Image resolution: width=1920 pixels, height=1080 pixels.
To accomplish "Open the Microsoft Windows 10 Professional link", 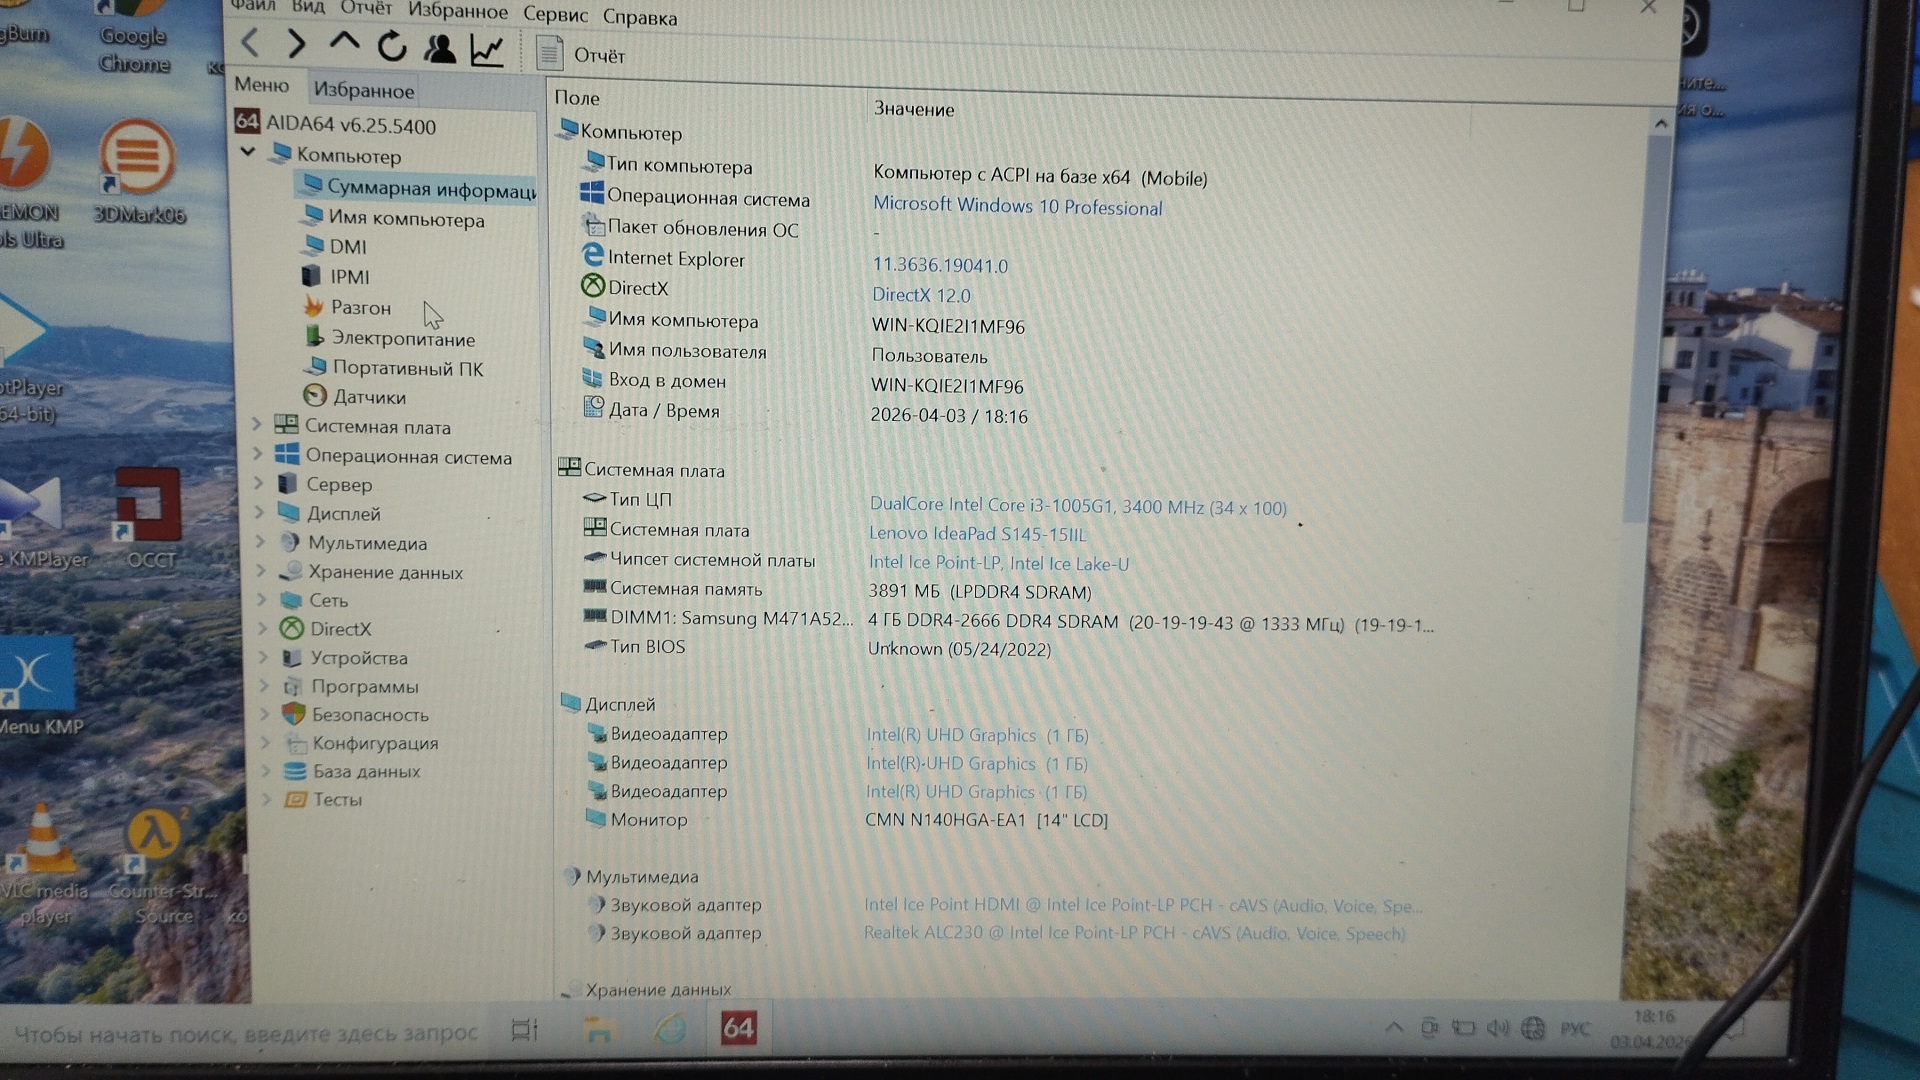I will [1017, 206].
